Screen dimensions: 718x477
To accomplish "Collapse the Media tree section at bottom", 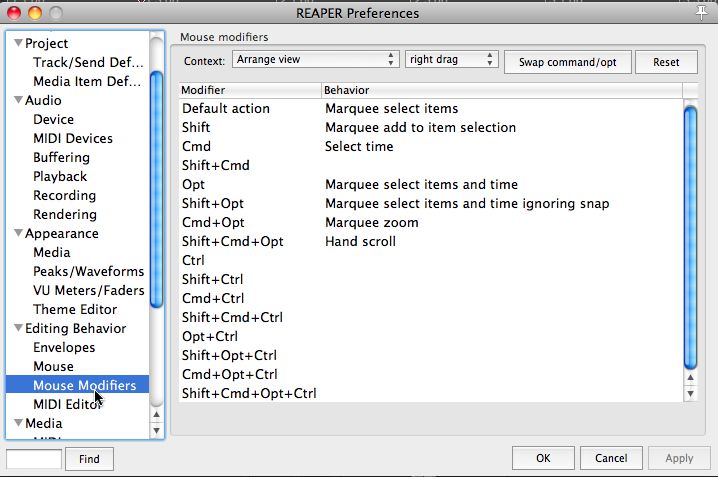I will (18, 423).
